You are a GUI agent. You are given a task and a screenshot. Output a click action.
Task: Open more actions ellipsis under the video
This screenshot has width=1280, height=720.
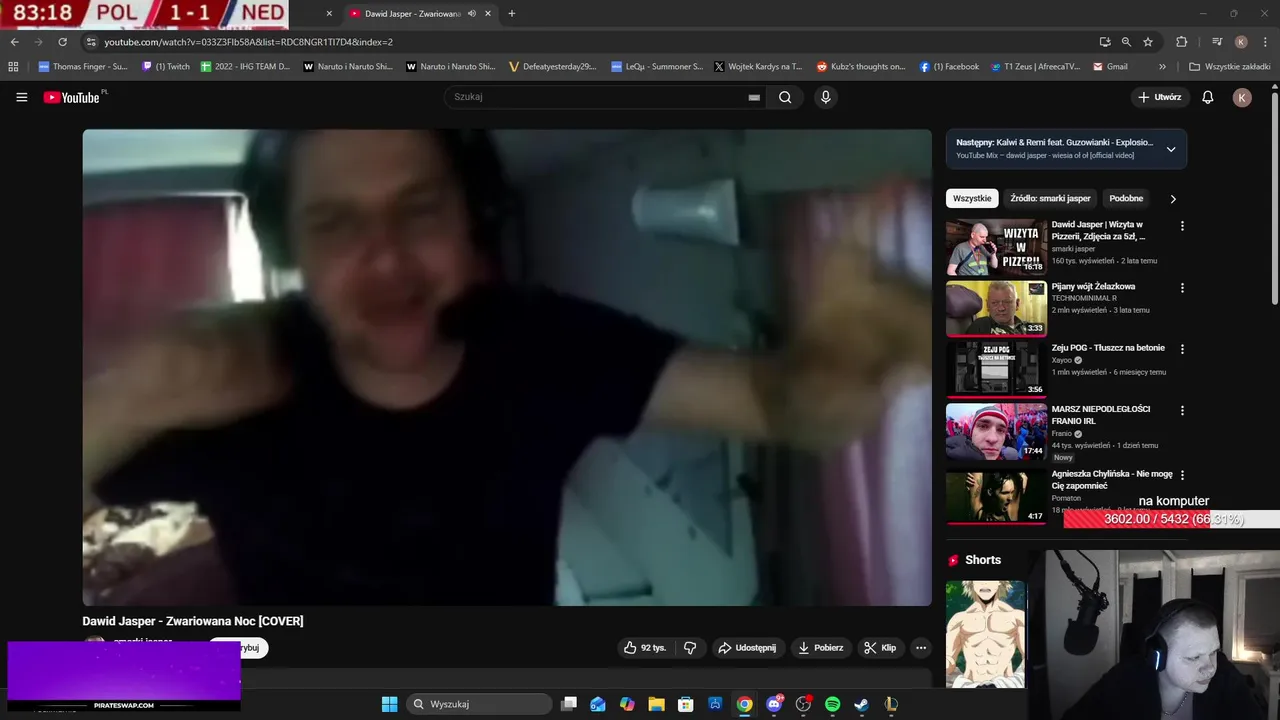click(921, 648)
